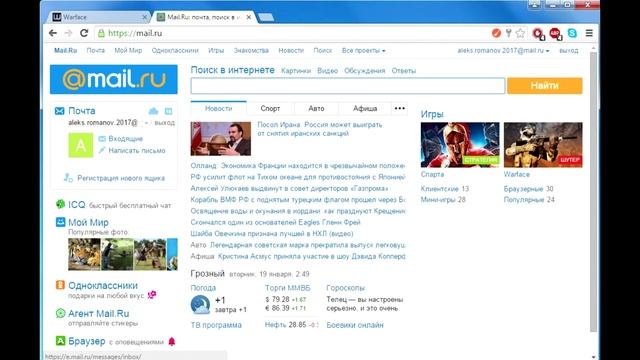This screenshot has width=640, height=360.
Task: Read headline about Алексей Улюкаев and Газпром
Action: [289, 189]
